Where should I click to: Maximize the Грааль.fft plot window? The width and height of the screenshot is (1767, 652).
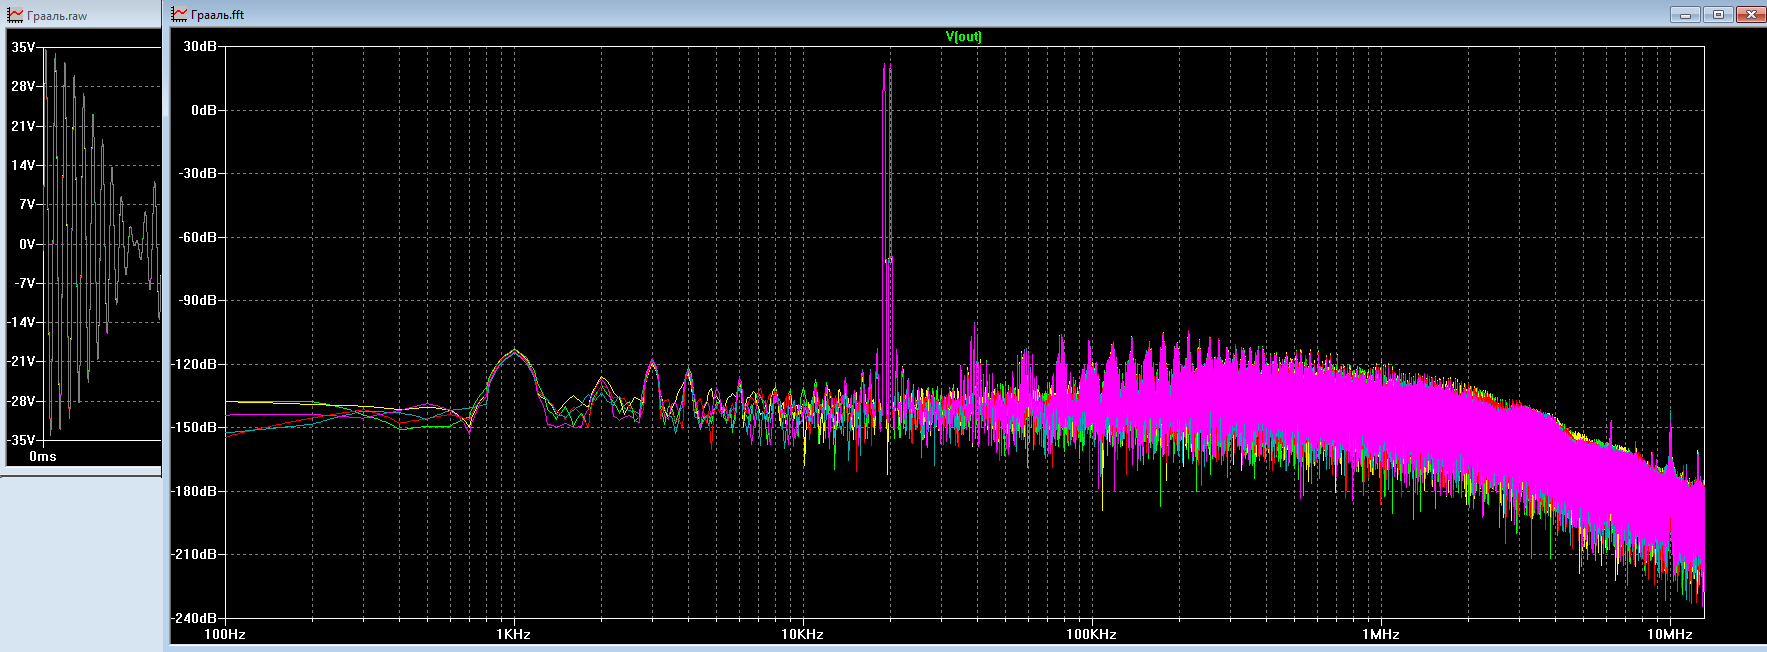pyautogui.click(x=1718, y=14)
